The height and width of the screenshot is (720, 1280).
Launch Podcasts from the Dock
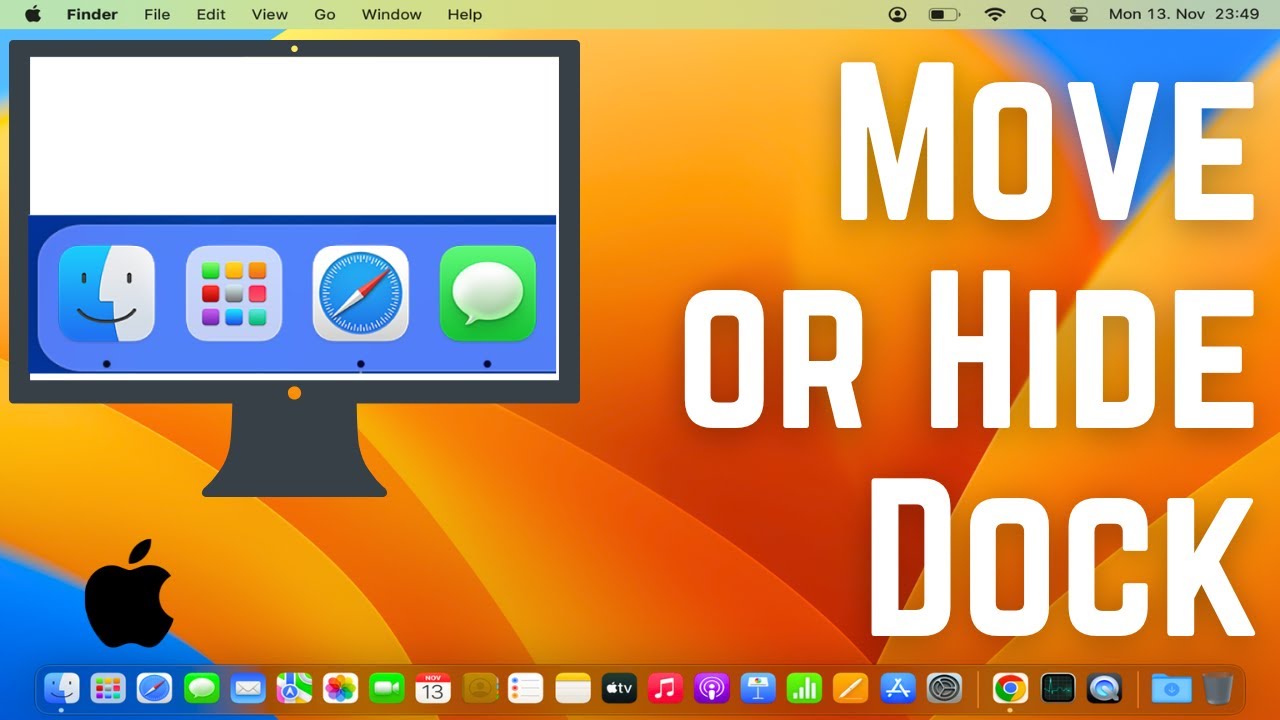pos(712,688)
